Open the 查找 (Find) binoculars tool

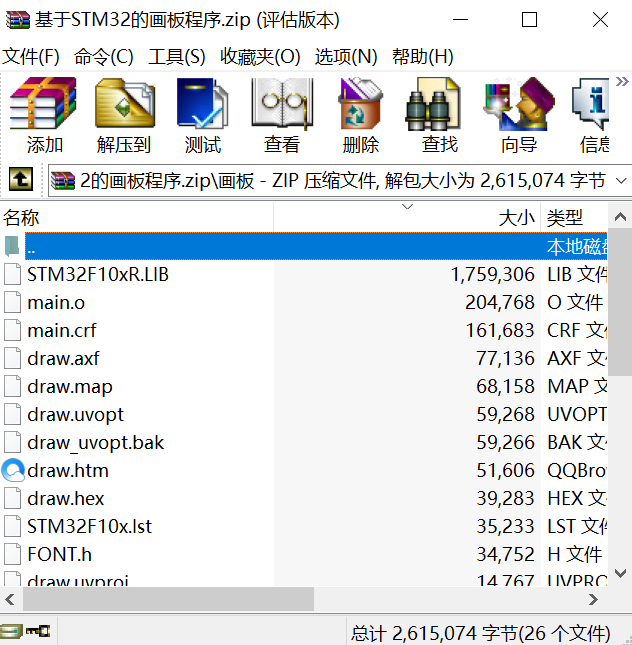point(439,116)
